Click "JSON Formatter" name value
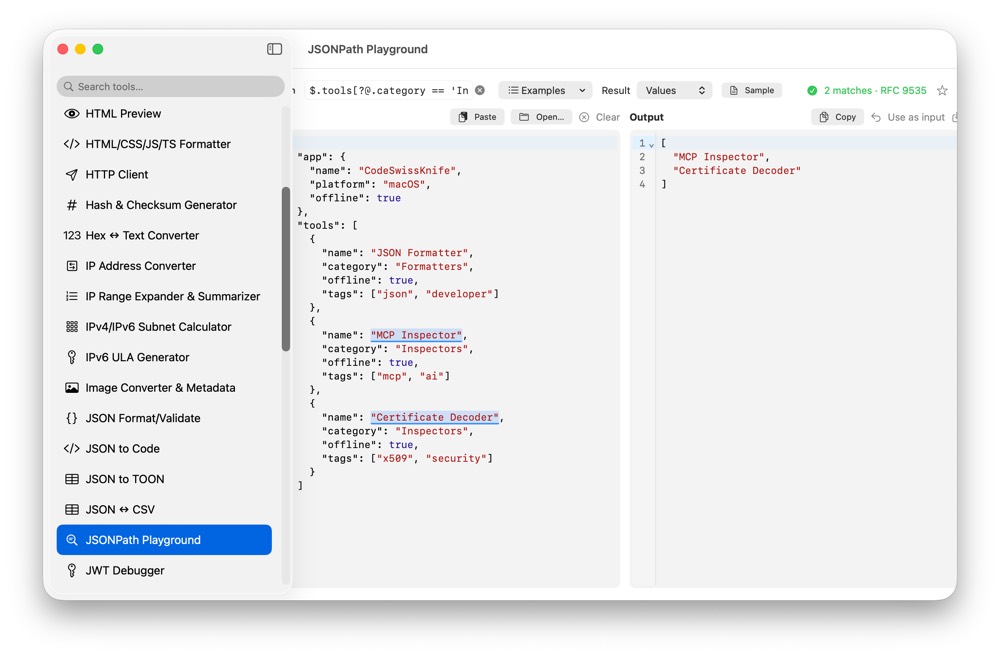1000x657 pixels. pyautogui.click(x=420, y=253)
